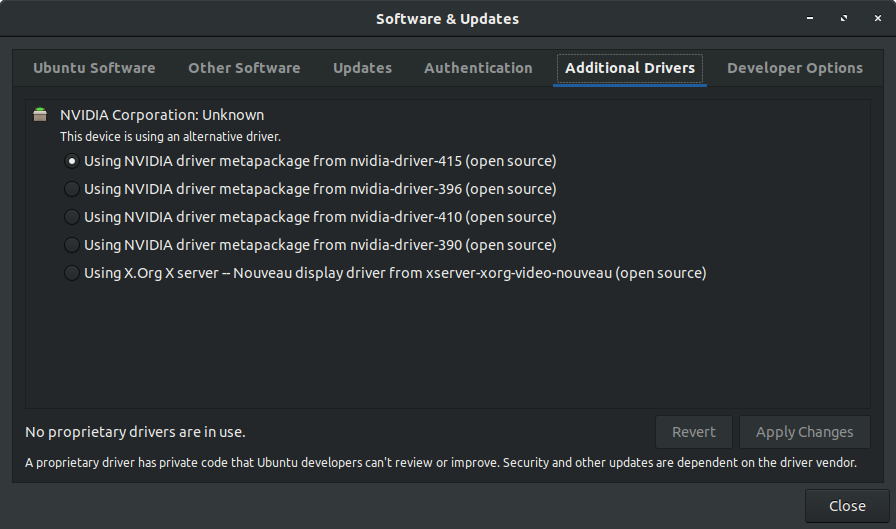Select the Additional Drivers tab
This screenshot has height=529, width=896.
(x=630, y=69)
